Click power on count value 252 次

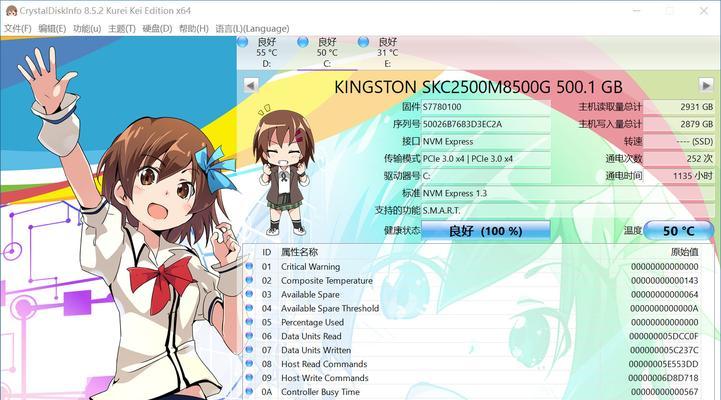679,159
